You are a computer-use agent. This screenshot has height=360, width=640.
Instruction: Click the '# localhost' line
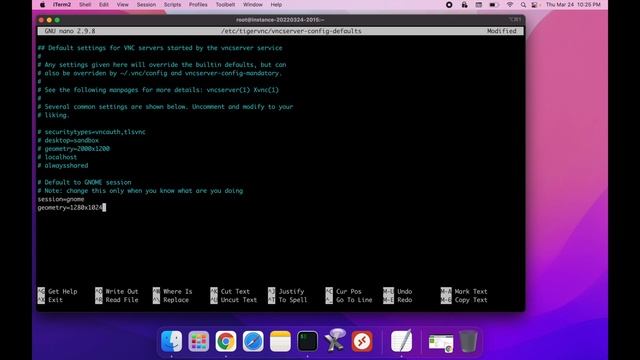(x=57, y=157)
